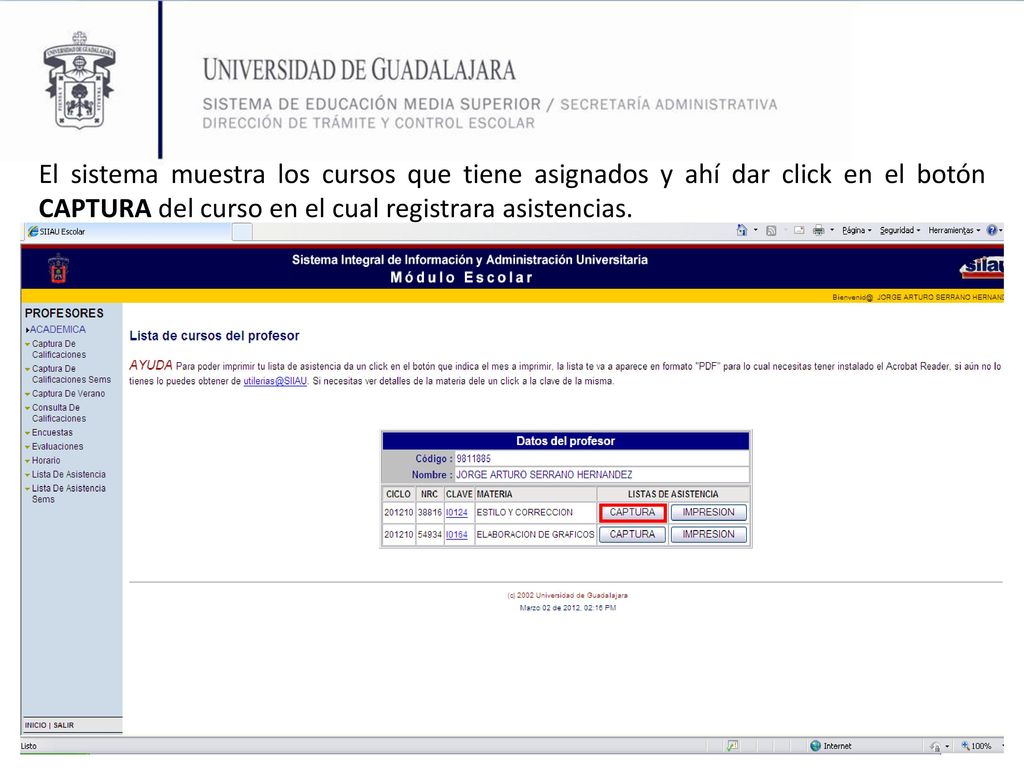1024x768 pixels.
Task: Click the name JORGE ARTURO SERRANO HERNANDEZ in table
Action: 544,475
